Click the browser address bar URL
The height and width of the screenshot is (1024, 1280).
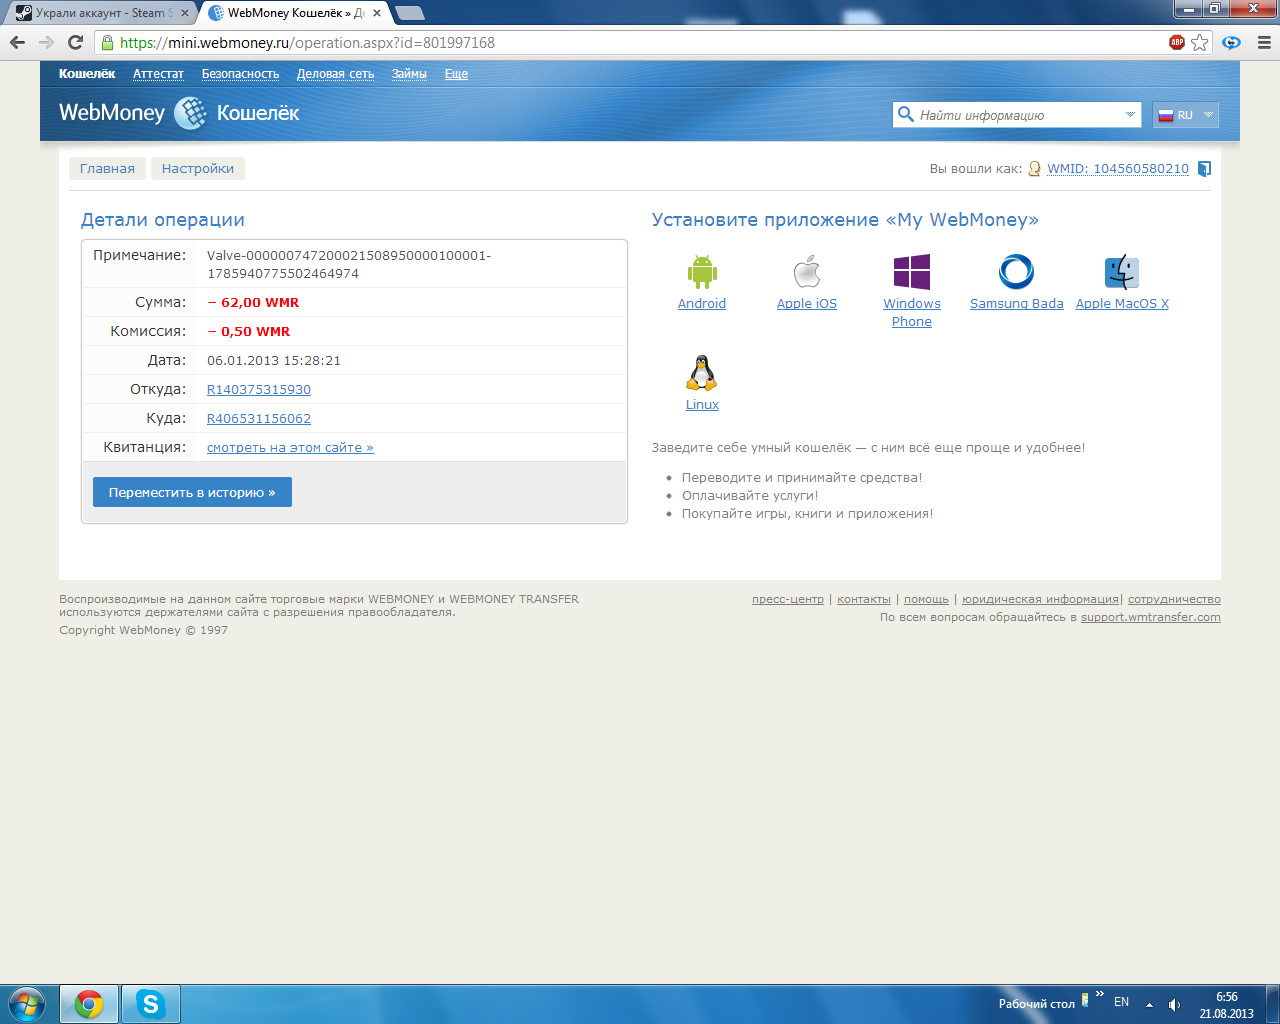[307, 43]
